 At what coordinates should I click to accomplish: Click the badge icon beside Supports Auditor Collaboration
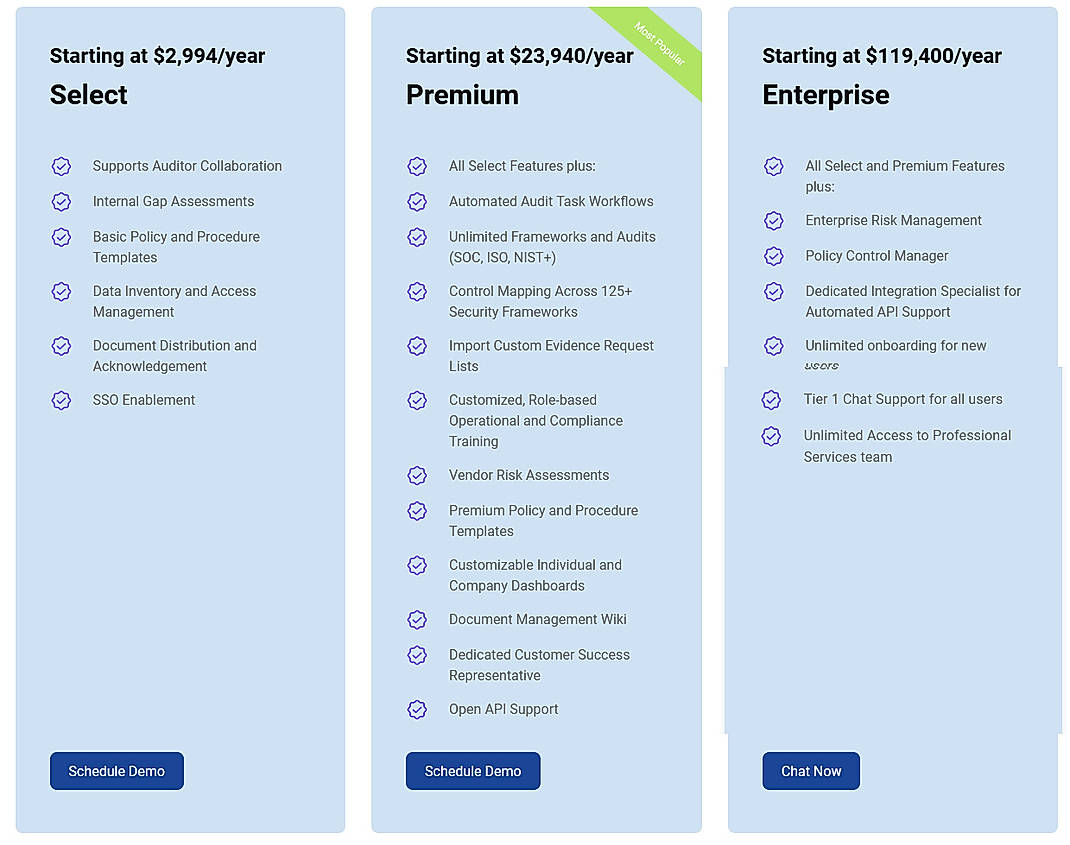pyautogui.click(x=61, y=166)
